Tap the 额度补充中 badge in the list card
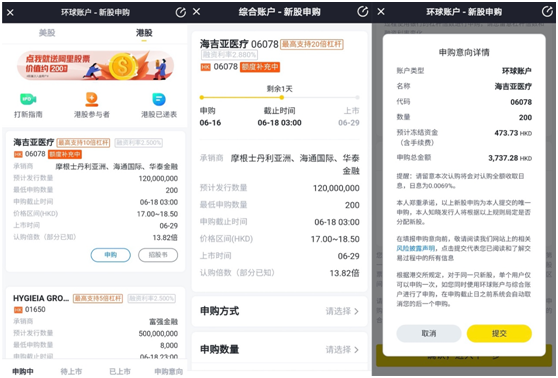This screenshot has width=558, height=378. point(65,154)
